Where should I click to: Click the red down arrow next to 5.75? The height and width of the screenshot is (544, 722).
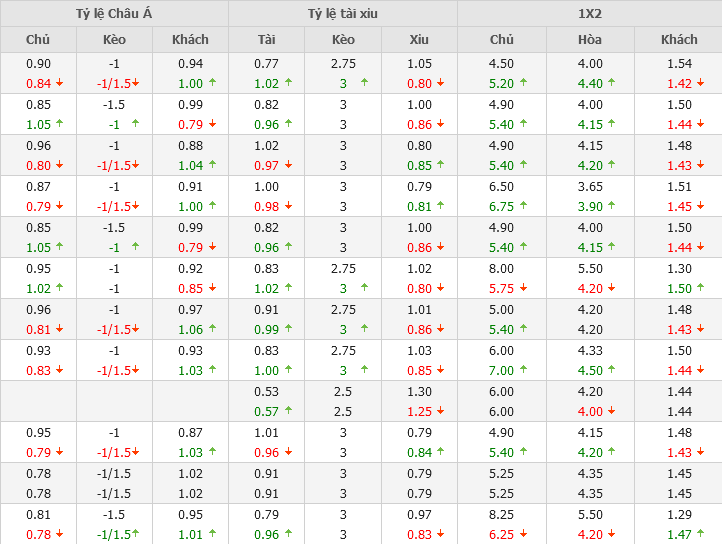[x=525, y=289]
